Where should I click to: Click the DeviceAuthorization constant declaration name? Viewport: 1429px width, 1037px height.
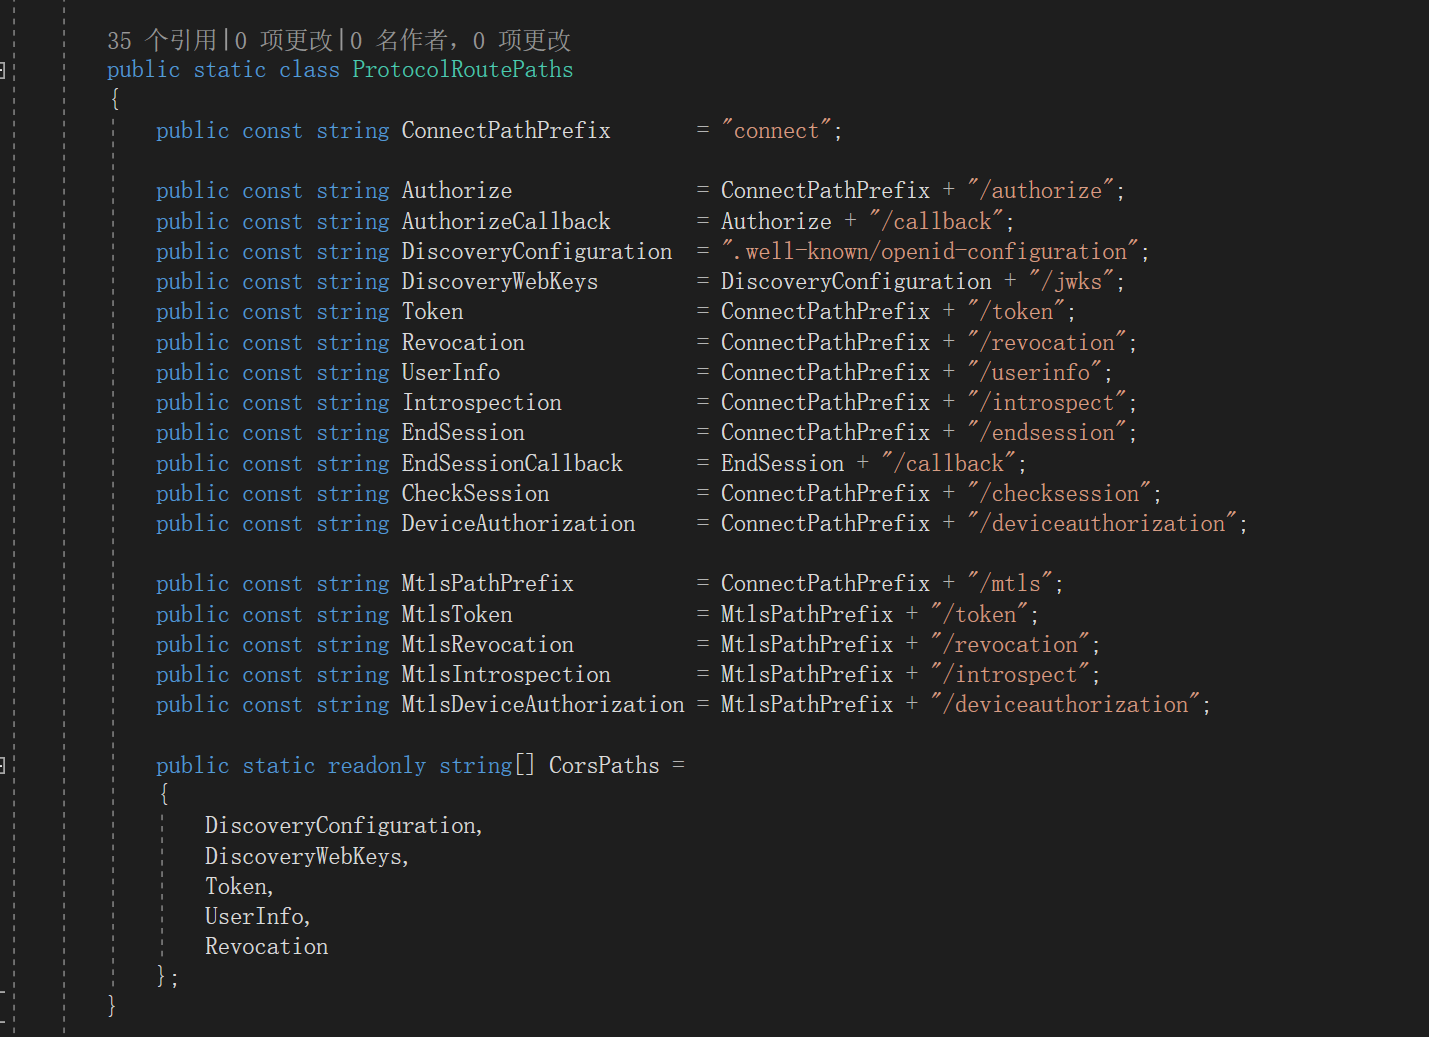point(518,524)
